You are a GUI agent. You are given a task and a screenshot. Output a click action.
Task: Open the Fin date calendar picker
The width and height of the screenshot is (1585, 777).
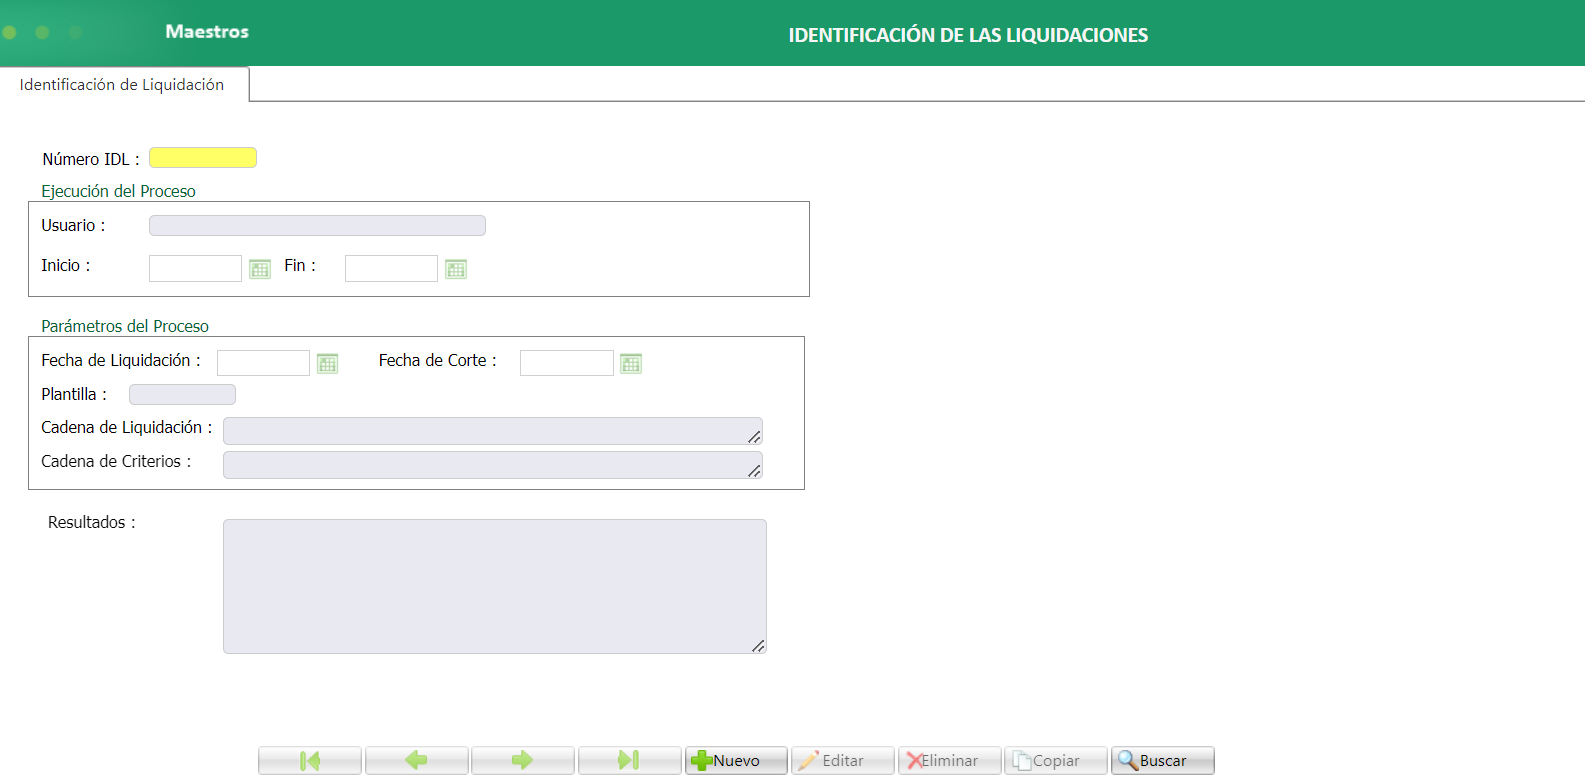[456, 269]
